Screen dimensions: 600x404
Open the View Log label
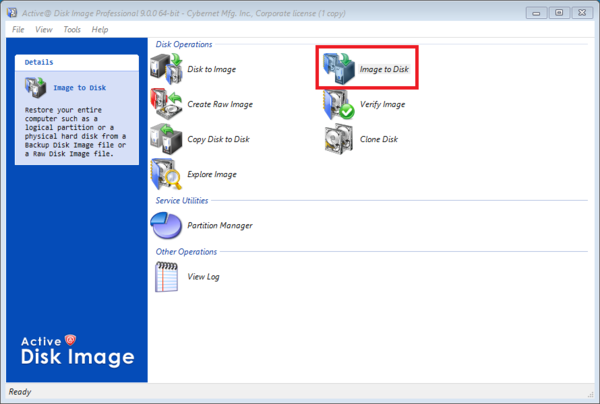tap(203, 277)
